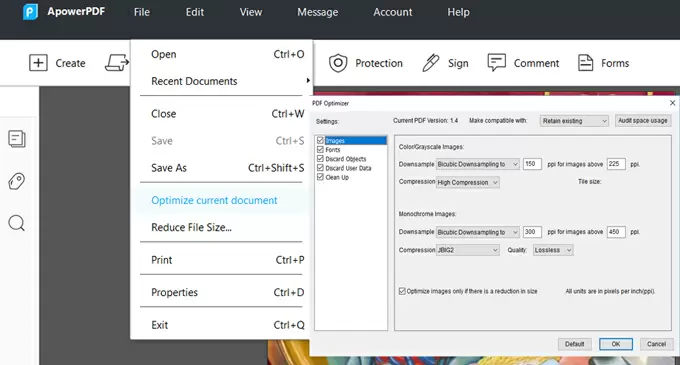This screenshot has height=365, width=680.
Task: Open color images Downsample method dropdown
Action: click(x=477, y=164)
